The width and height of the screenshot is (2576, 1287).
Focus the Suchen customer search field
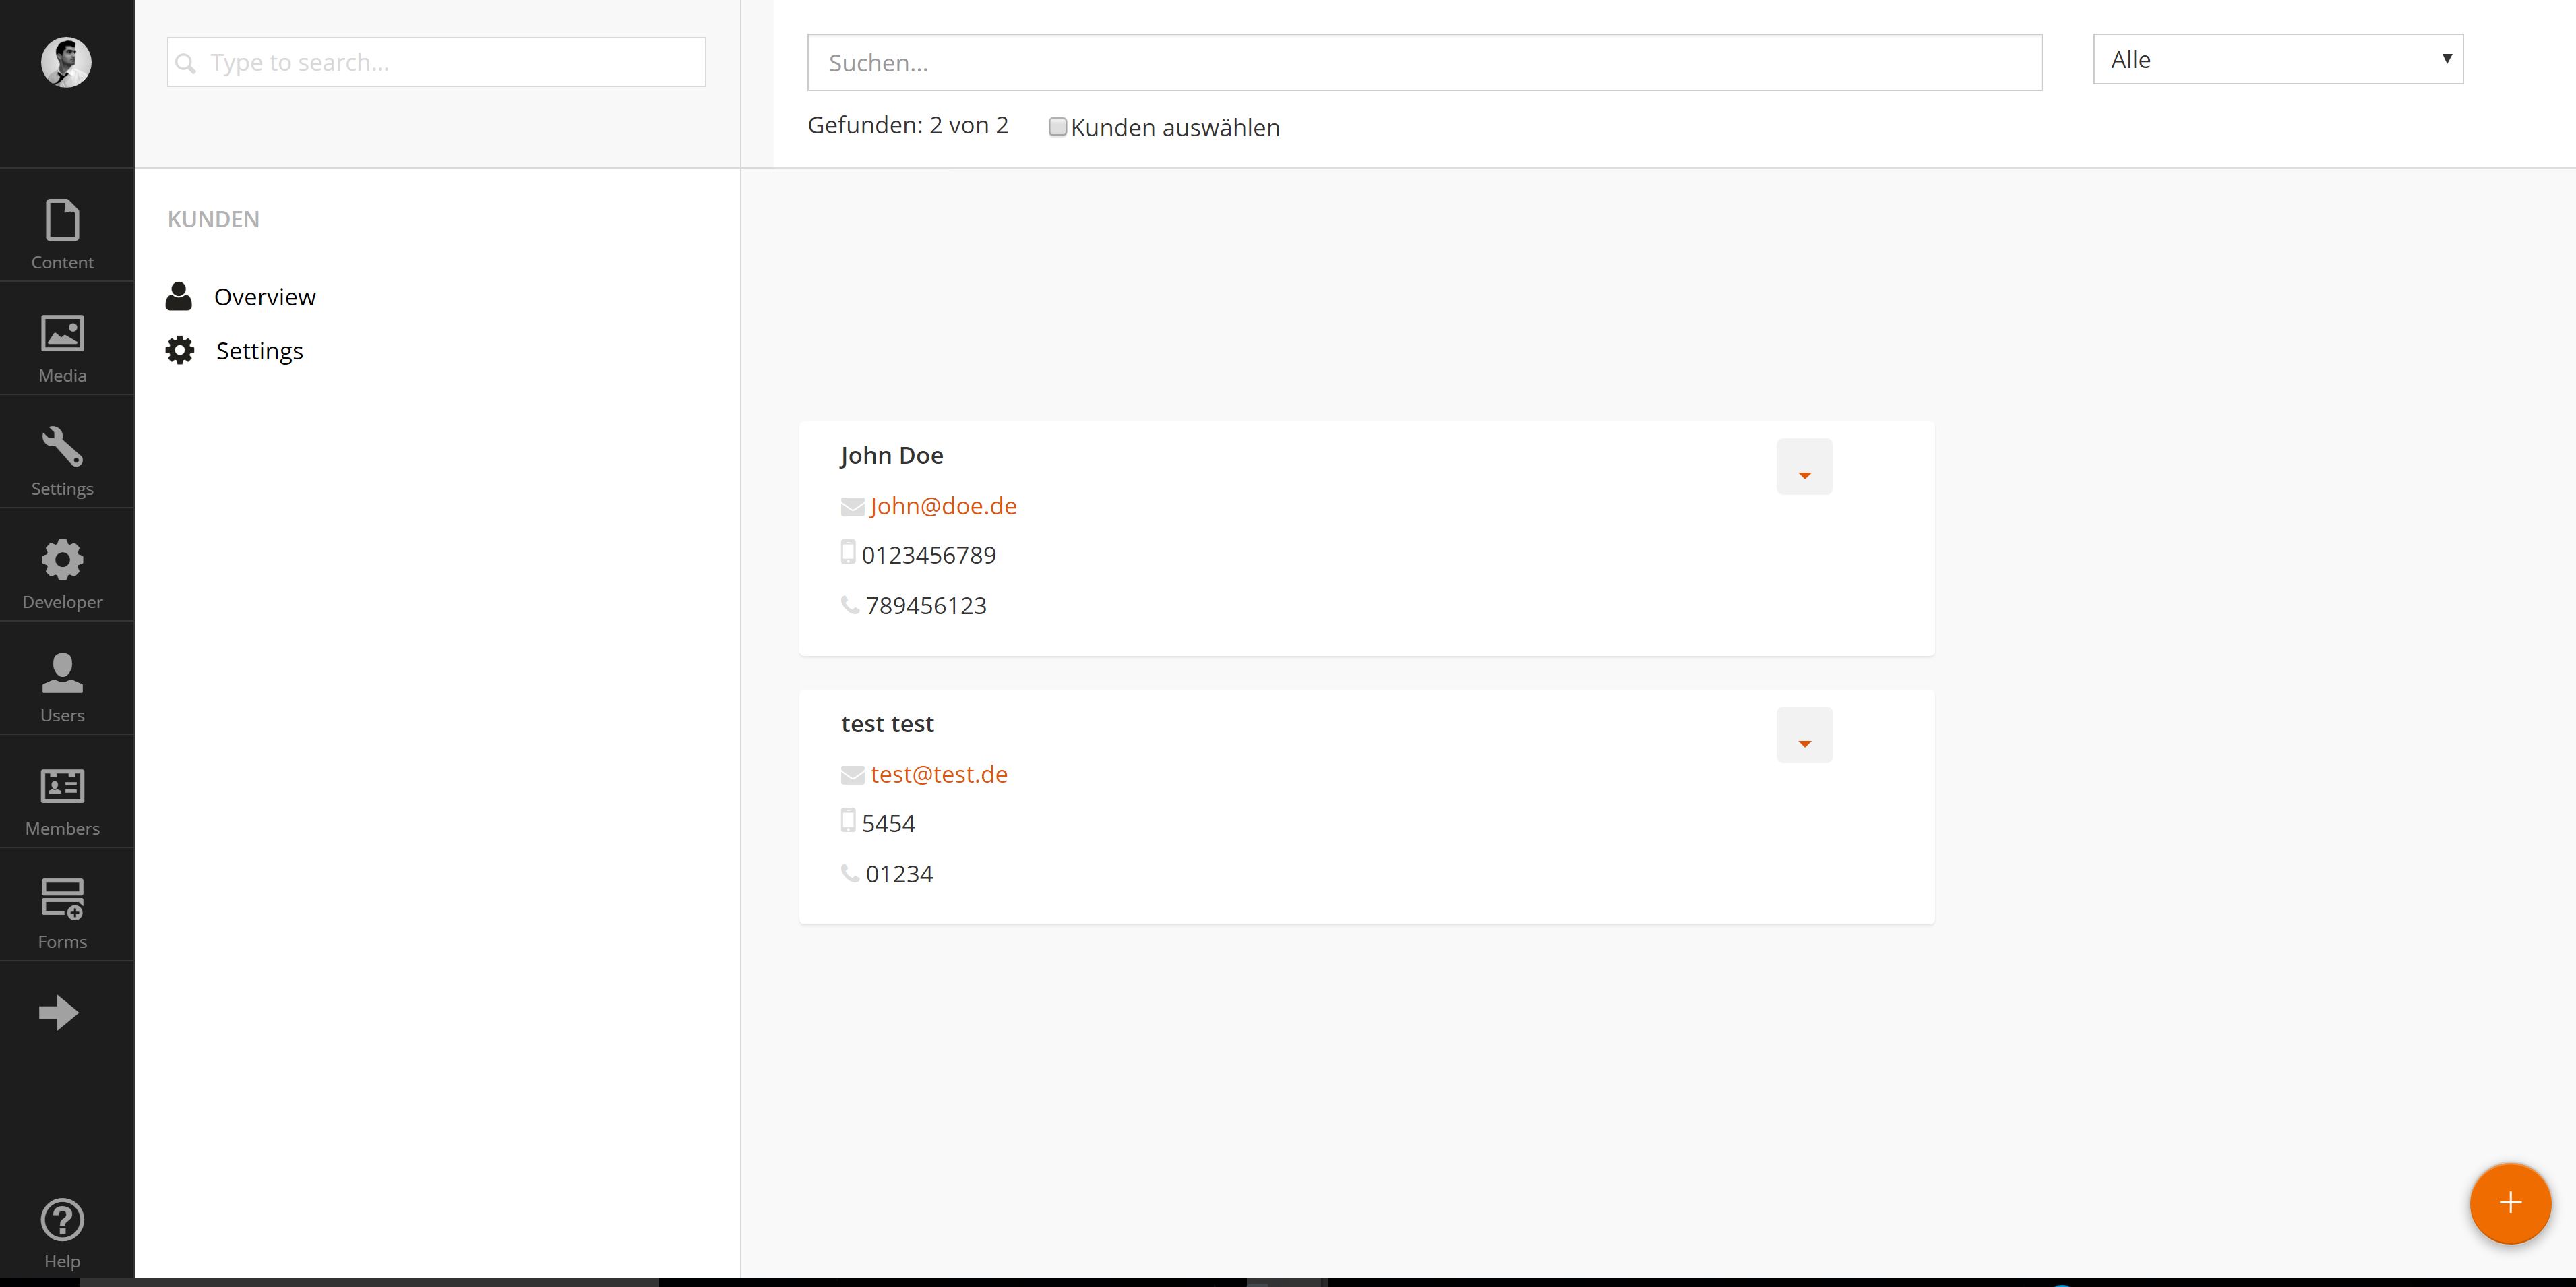coord(1425,63)
